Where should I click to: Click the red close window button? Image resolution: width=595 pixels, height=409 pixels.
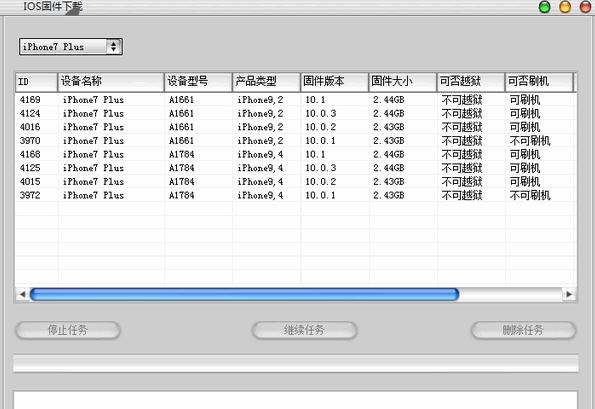tap(586, 7)
